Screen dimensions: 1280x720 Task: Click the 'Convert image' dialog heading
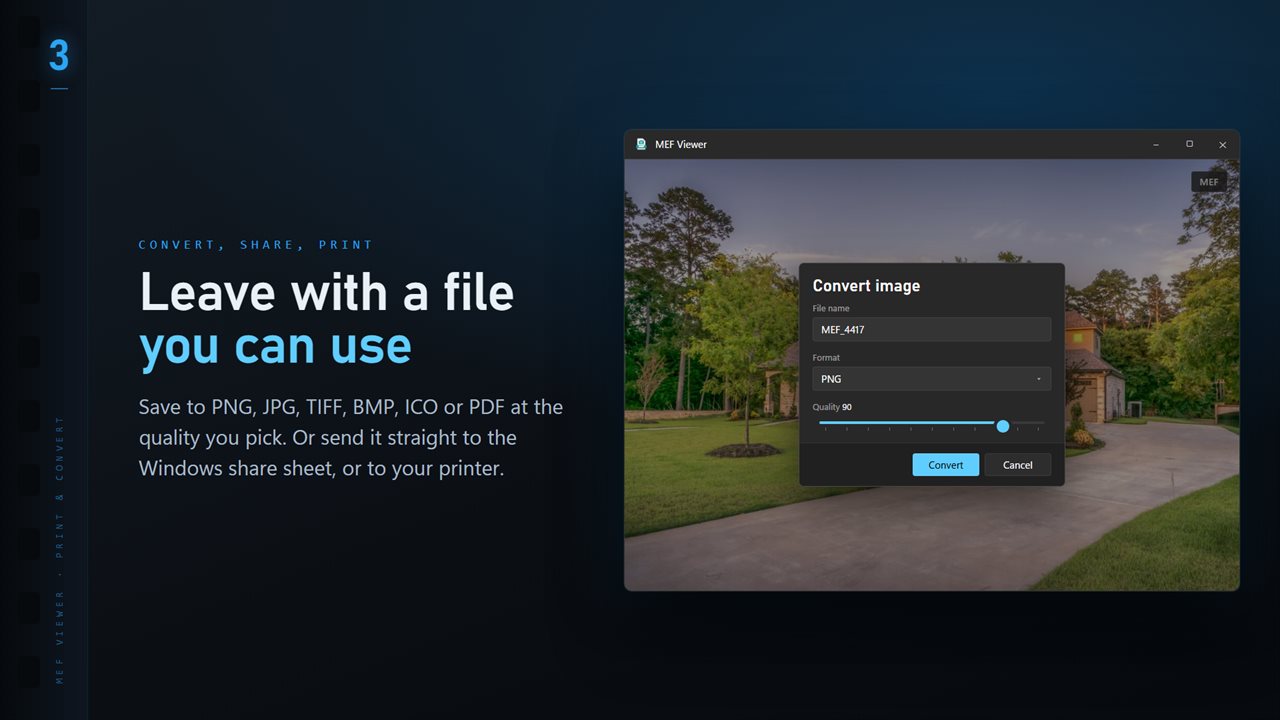[x=866, y=286]
